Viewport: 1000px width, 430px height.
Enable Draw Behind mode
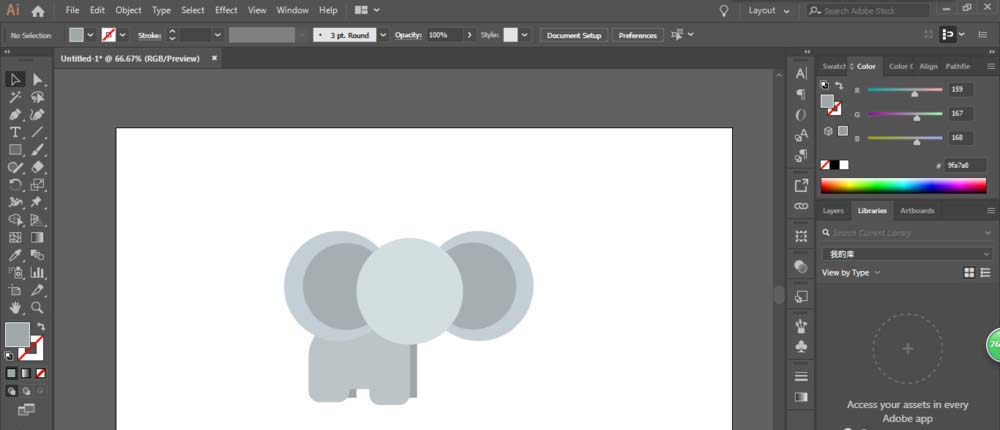[26, 391]
